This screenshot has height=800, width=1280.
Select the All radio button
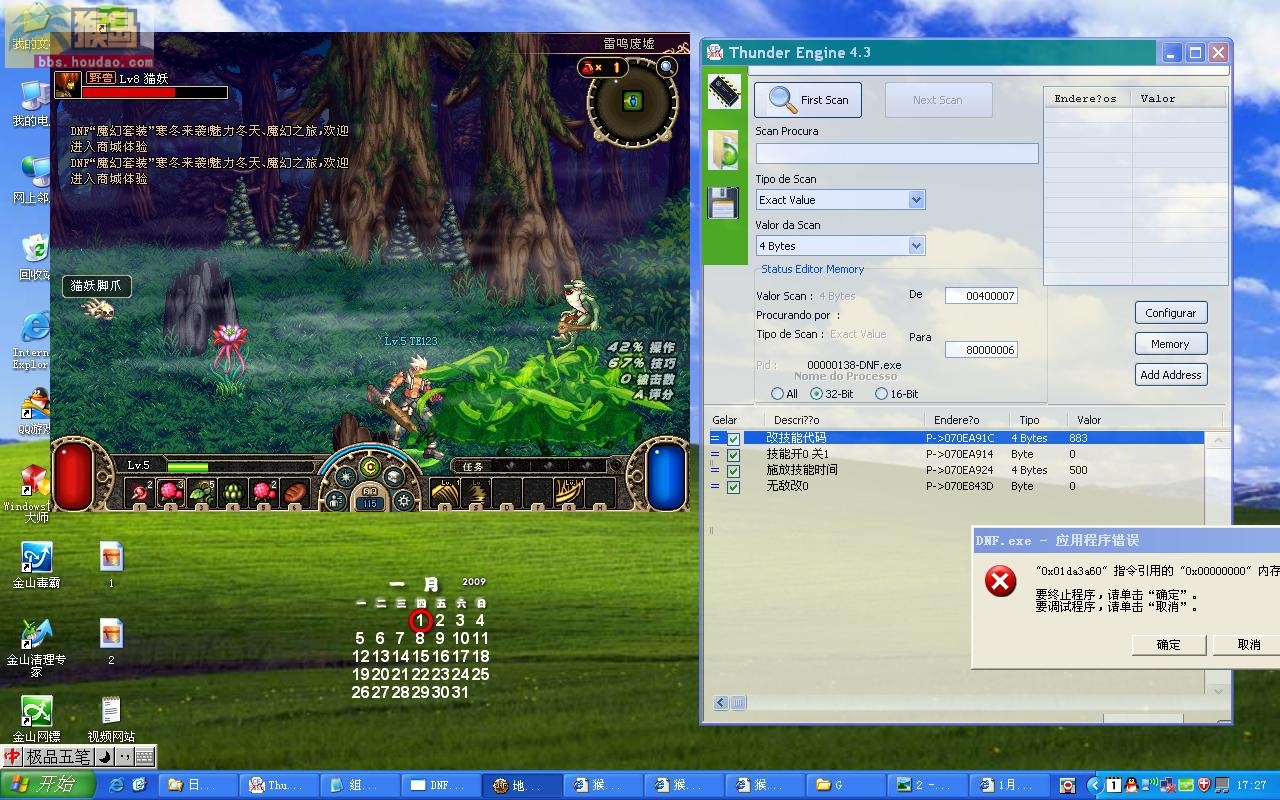coord(777,394)
